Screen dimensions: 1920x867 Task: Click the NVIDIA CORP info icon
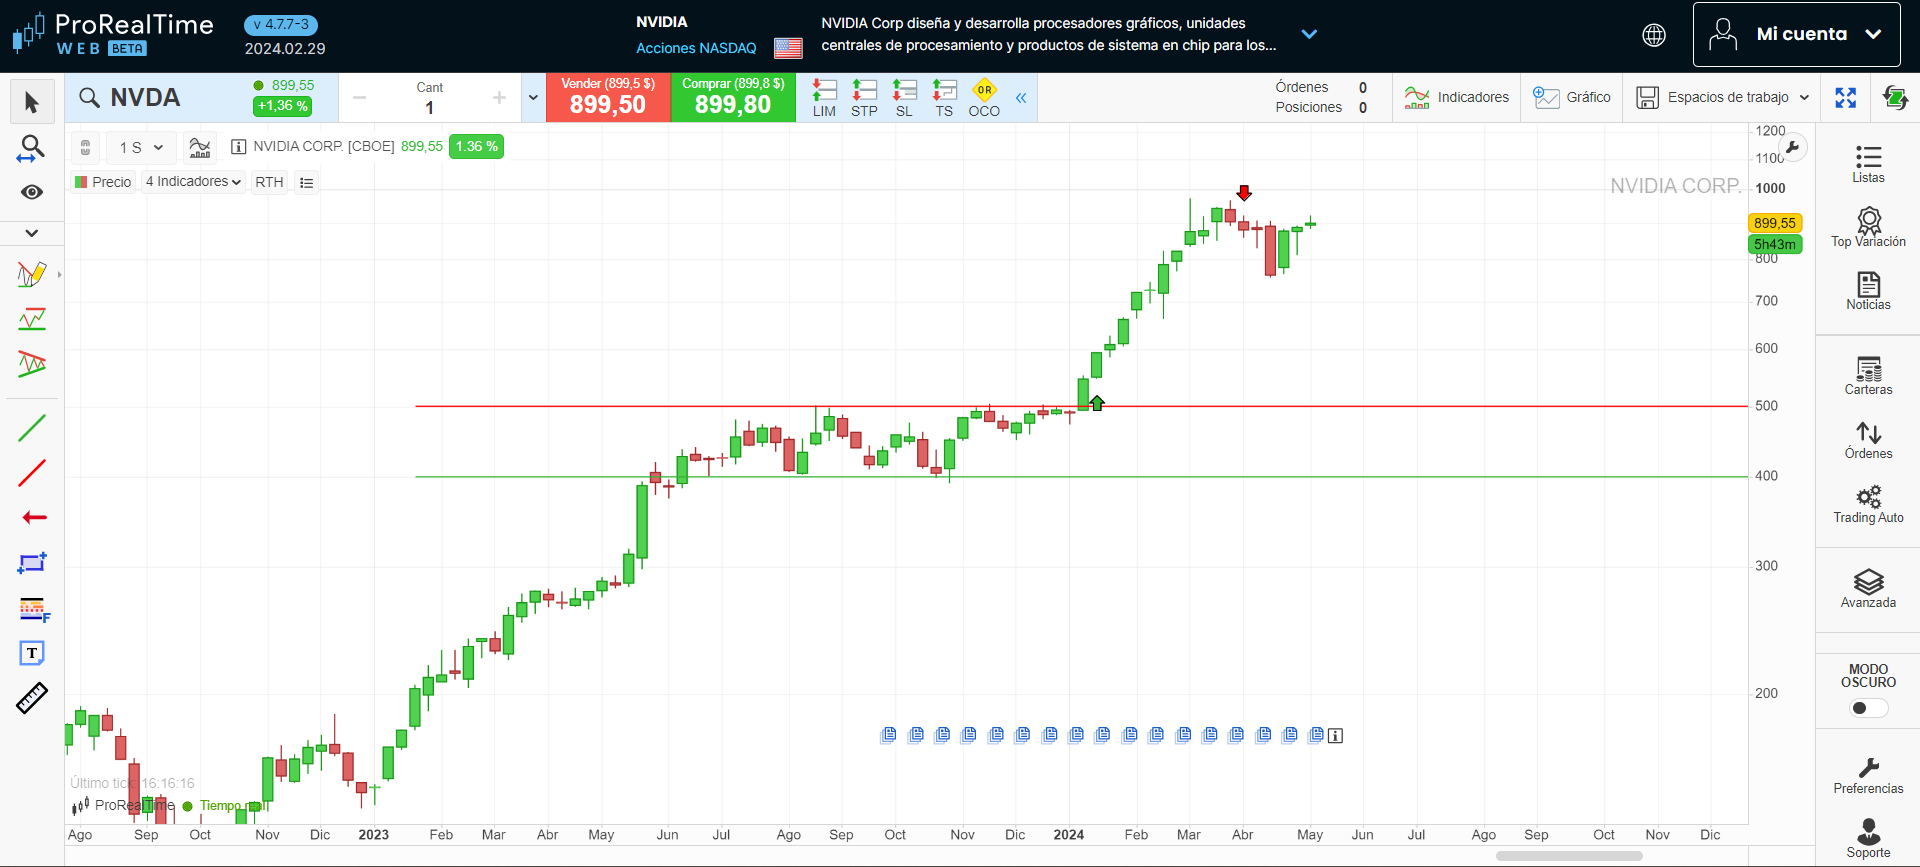coord(239,147)
